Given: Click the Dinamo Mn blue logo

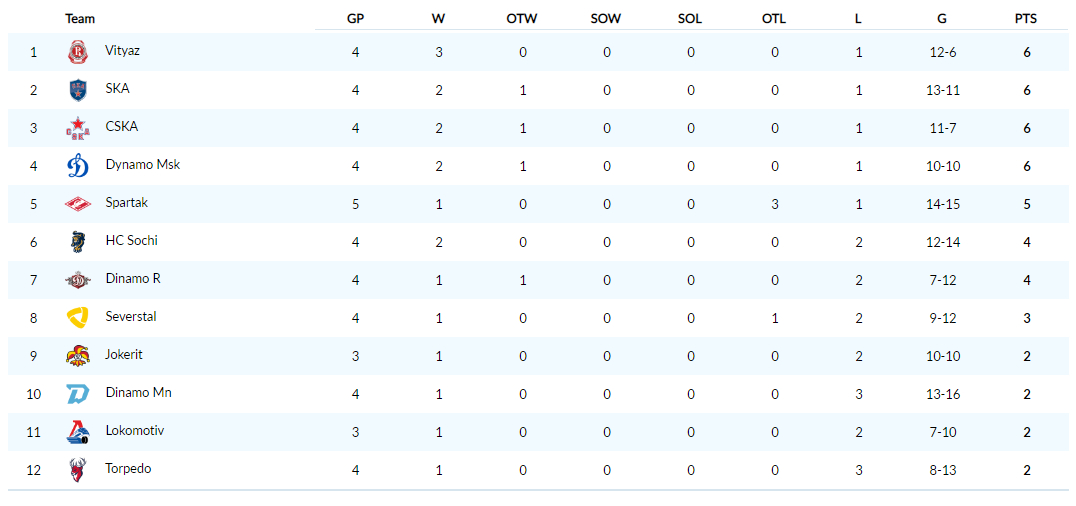Looking at the screenshot, I should 78,394.
